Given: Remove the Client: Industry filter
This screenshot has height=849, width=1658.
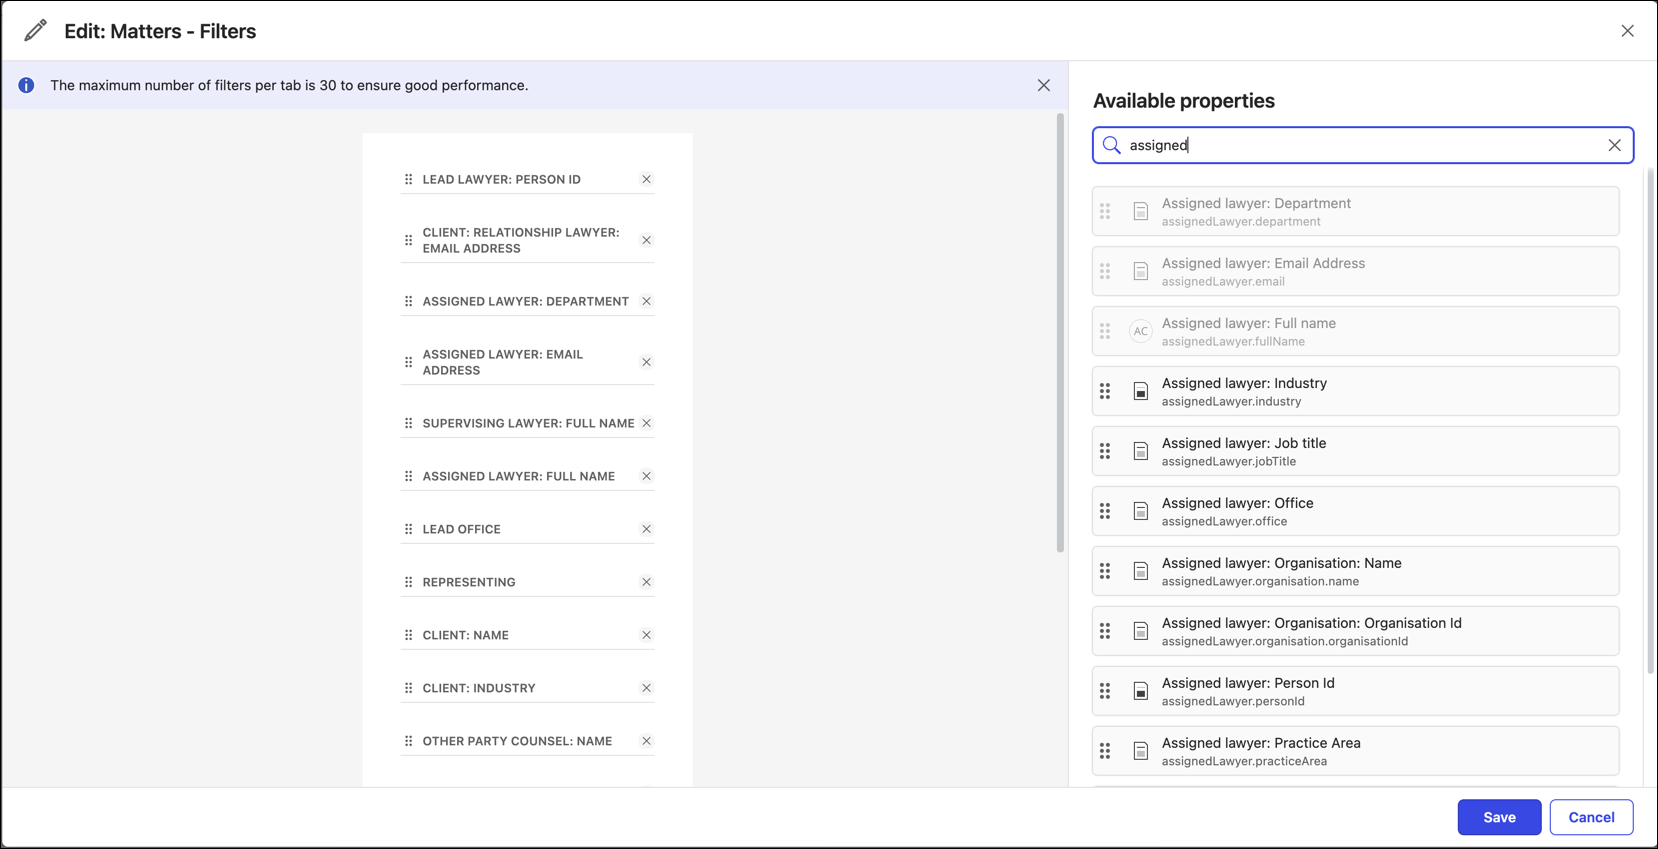Looking at the screenshot, I should point(646,688).
